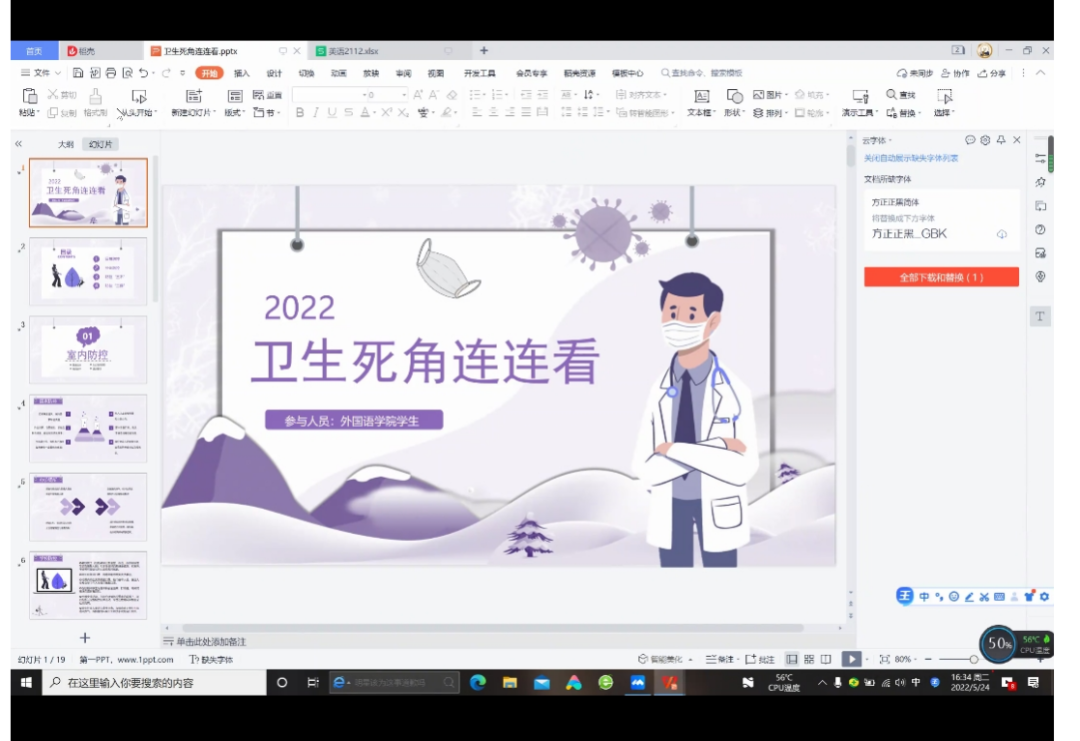This screenshot has width=1080, height=741.
Task: Open Microsoft Edge from the taskbar
Action: point(477,683)
